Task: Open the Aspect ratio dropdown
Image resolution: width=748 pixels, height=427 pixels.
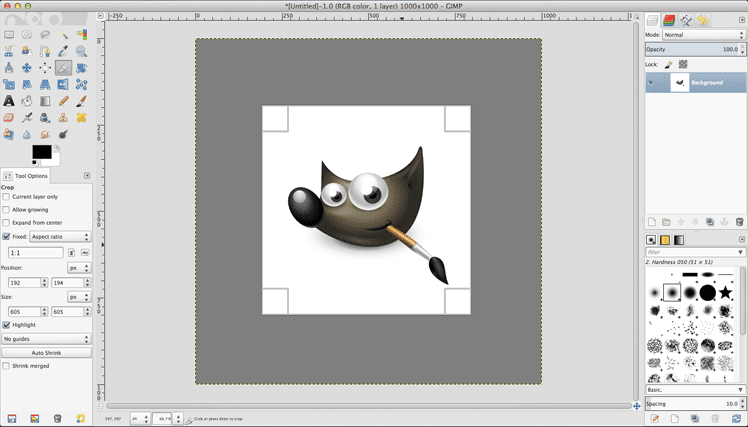Action: point(60,237)
